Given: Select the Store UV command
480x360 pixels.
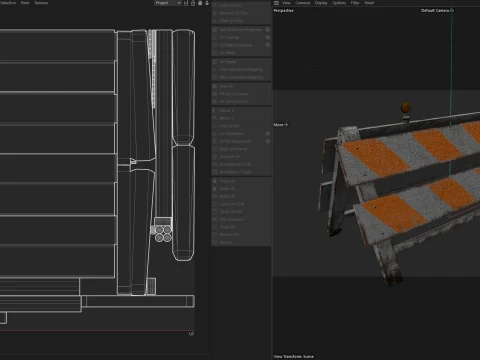Looking at the screenshot, I should tap(241, 227).
